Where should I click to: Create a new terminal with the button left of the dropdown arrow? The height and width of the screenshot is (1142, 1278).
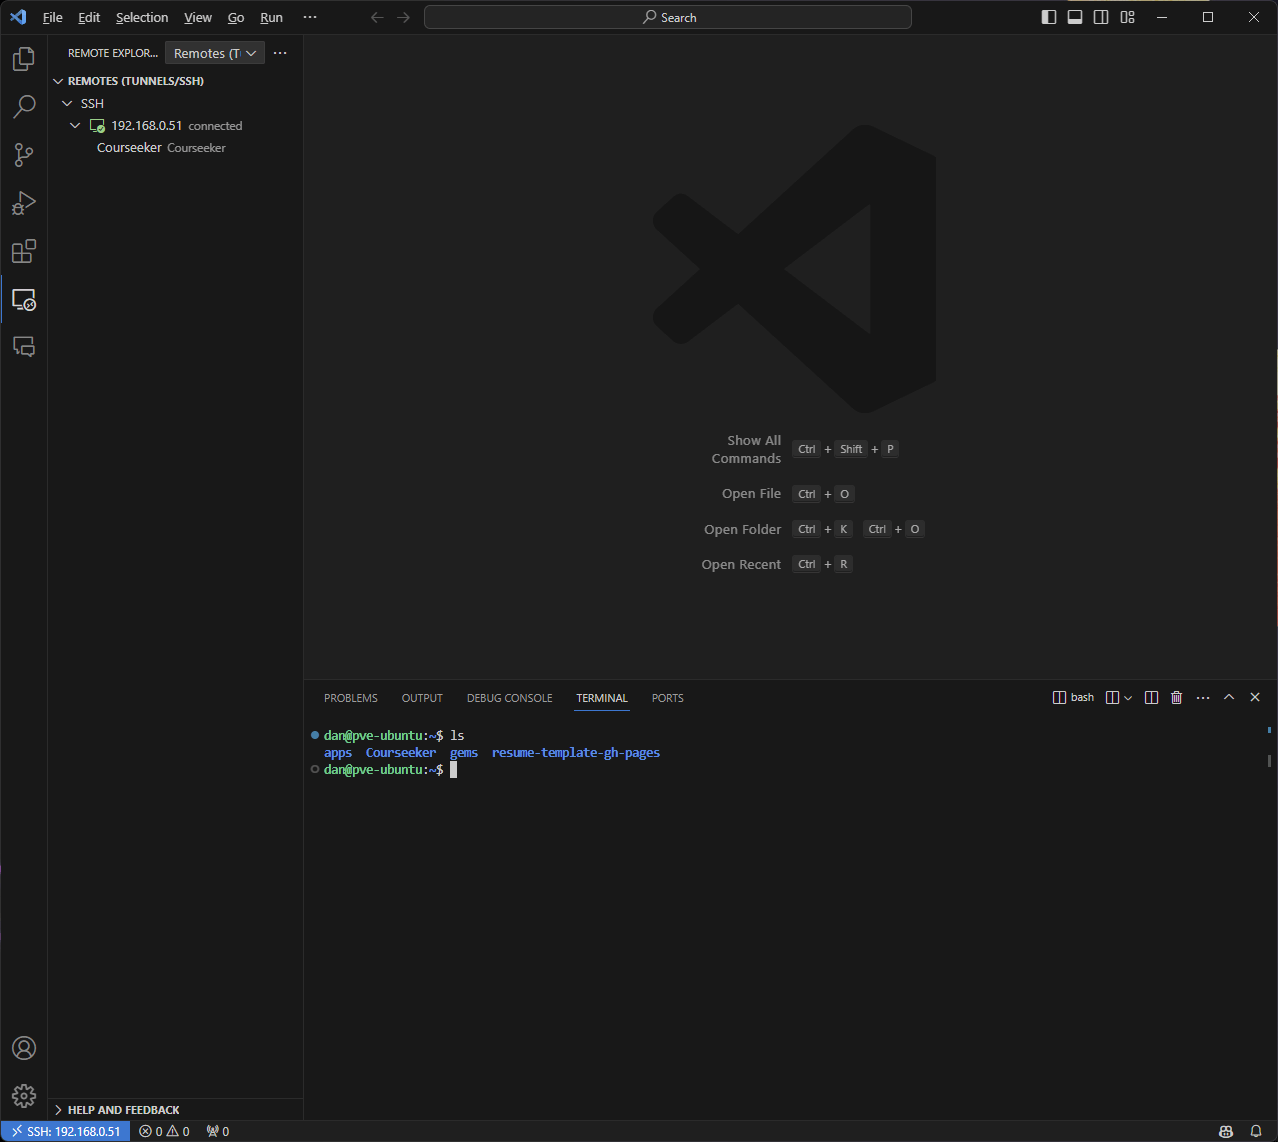1112,697
